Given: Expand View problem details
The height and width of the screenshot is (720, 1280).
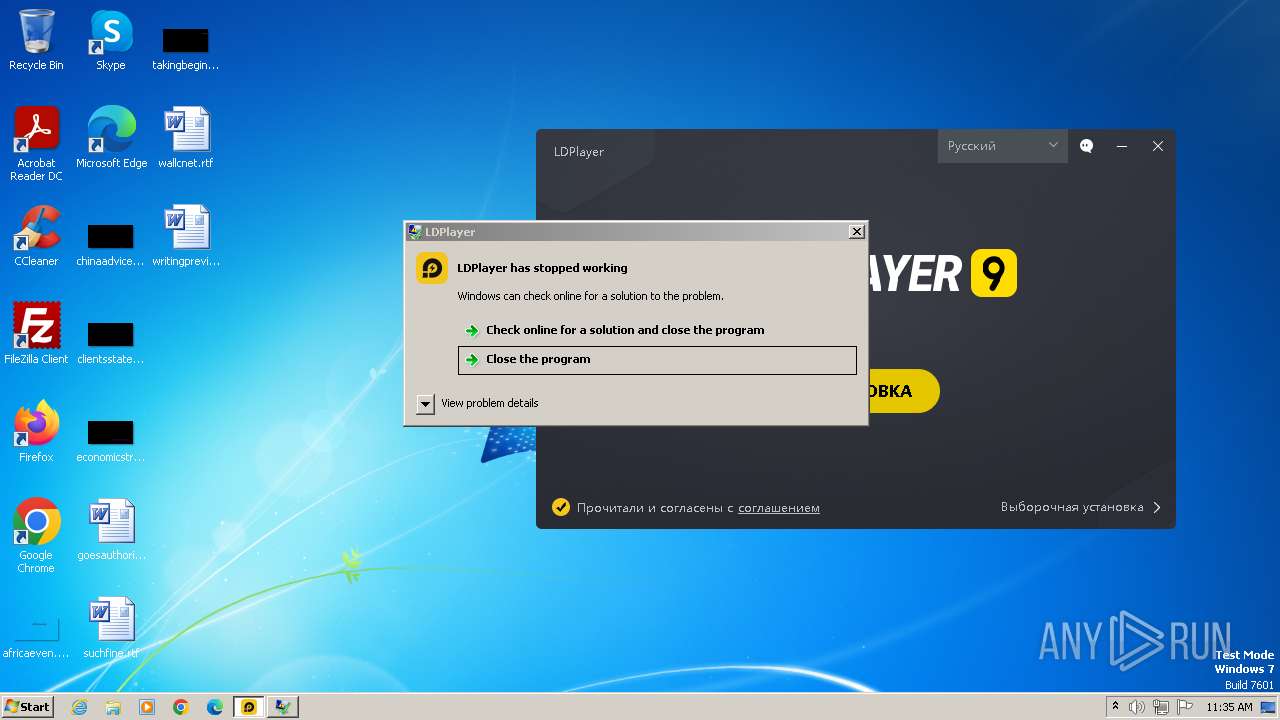Looking at the screenshot, I should 426,404.
